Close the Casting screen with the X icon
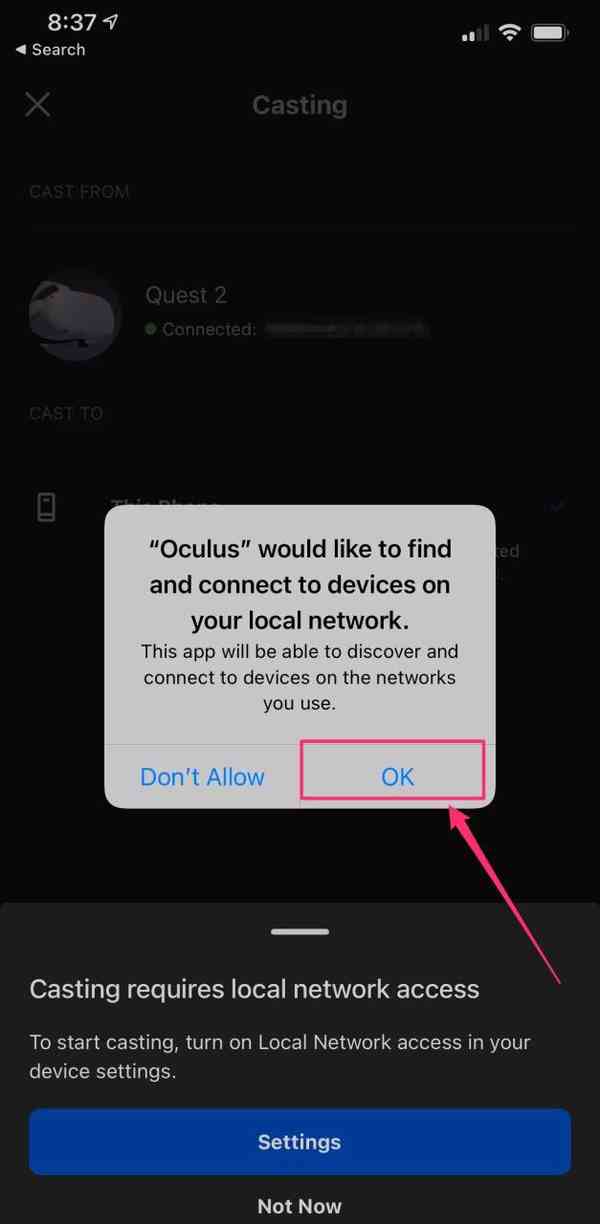Viewport: 600px width, 1224px height. (x=38, y=104)
